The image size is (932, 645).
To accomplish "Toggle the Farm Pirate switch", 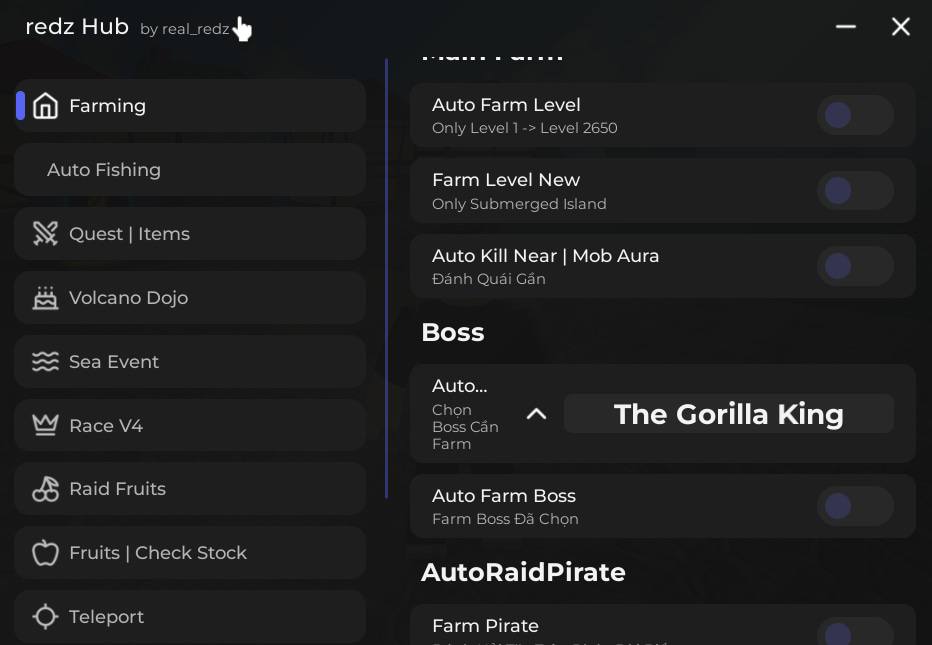I will pos(855,631).
